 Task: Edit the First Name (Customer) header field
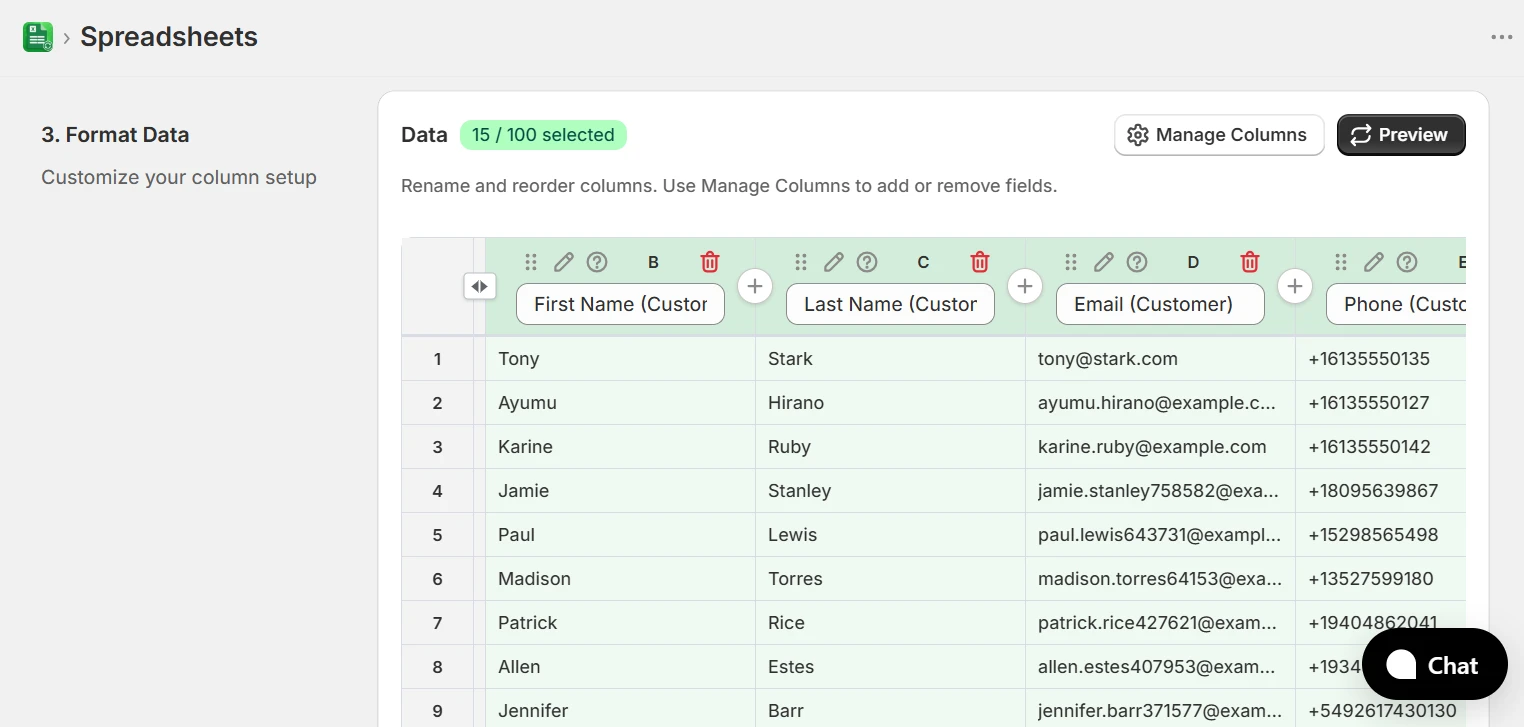(620, 304)
